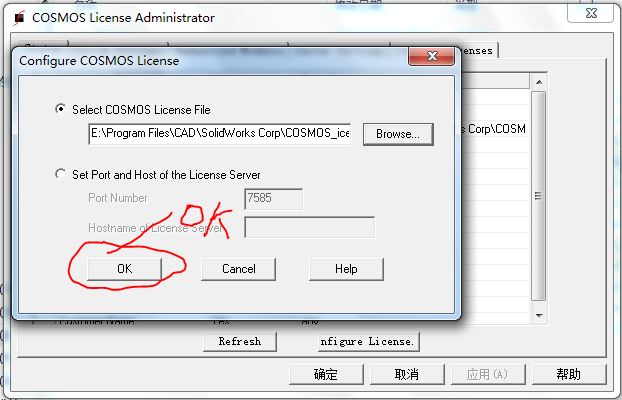This screenshot has height=400, width=622.
Task: Click the license file path field
Action: pyautogui.click(x=219, y=134)
